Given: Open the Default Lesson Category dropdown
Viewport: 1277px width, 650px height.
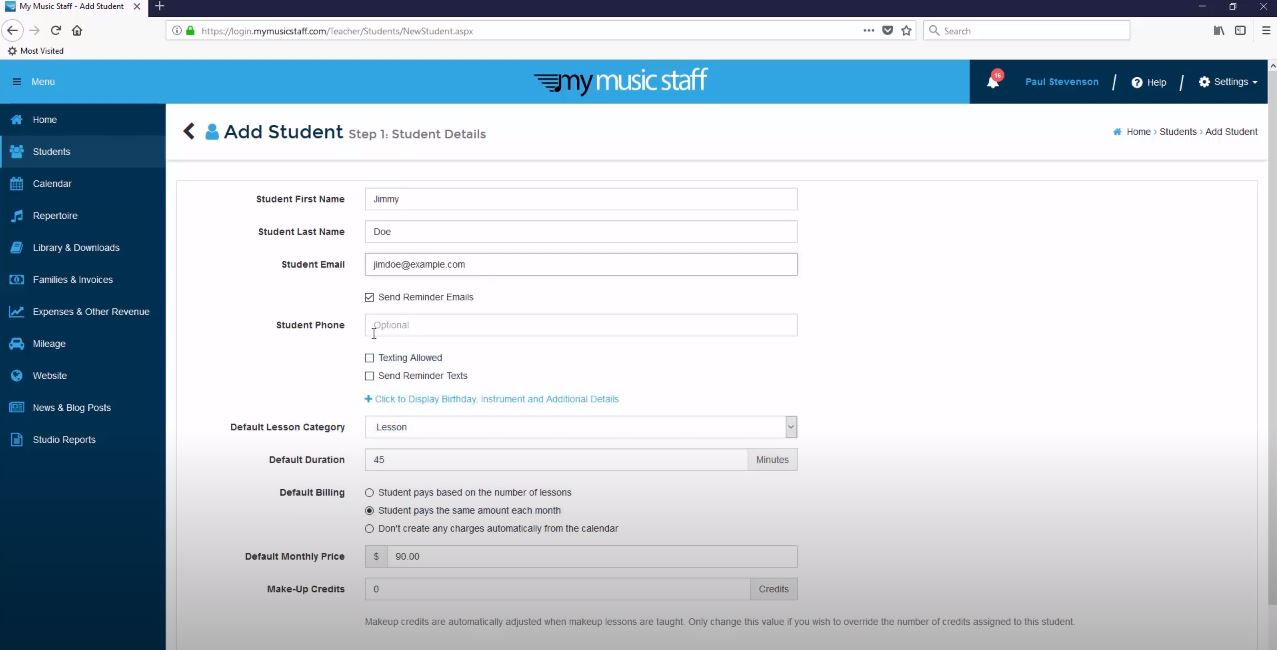Looking at the screenshot, I should point(581,427).
